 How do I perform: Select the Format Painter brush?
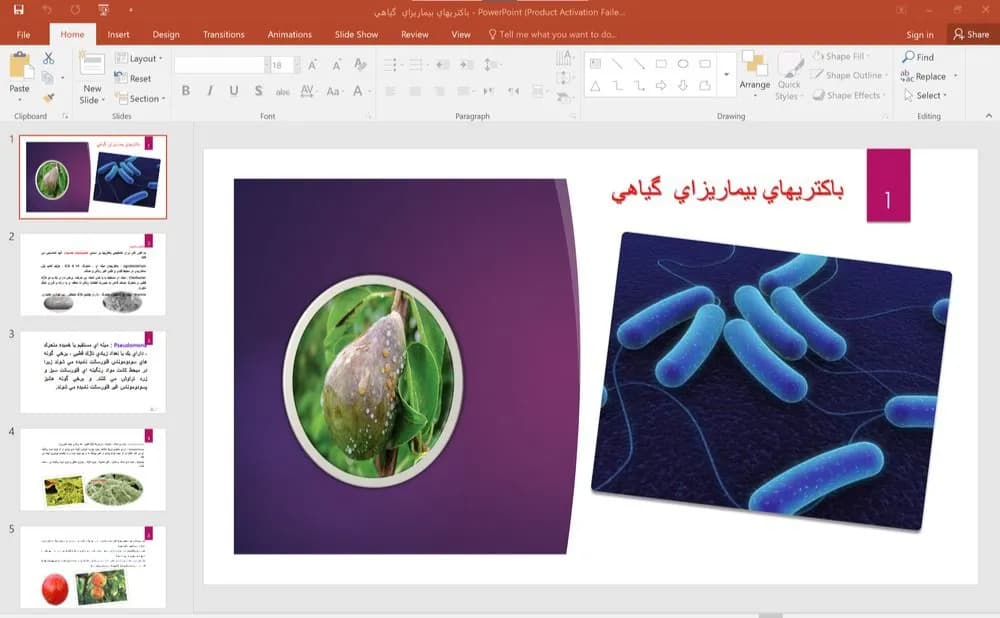pyautogui.click(x=48, y=98)
